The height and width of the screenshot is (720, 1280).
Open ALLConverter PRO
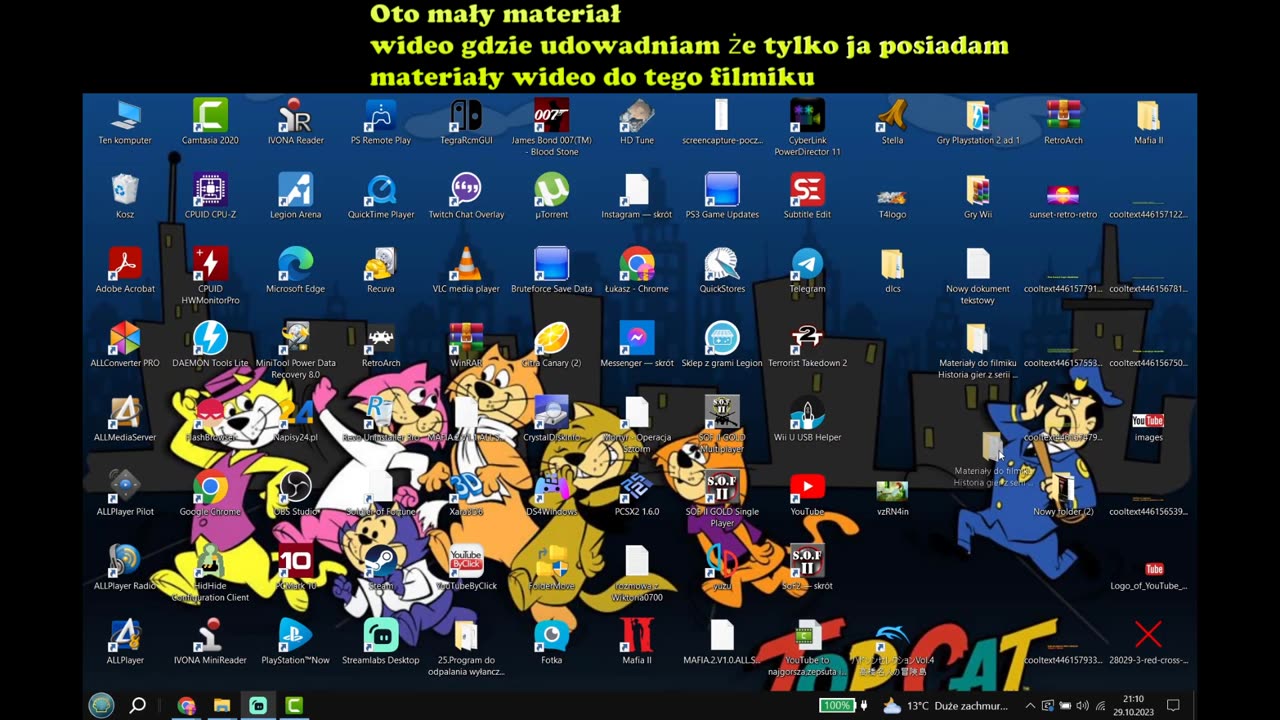pyautogui.click(x=125, y=344)
